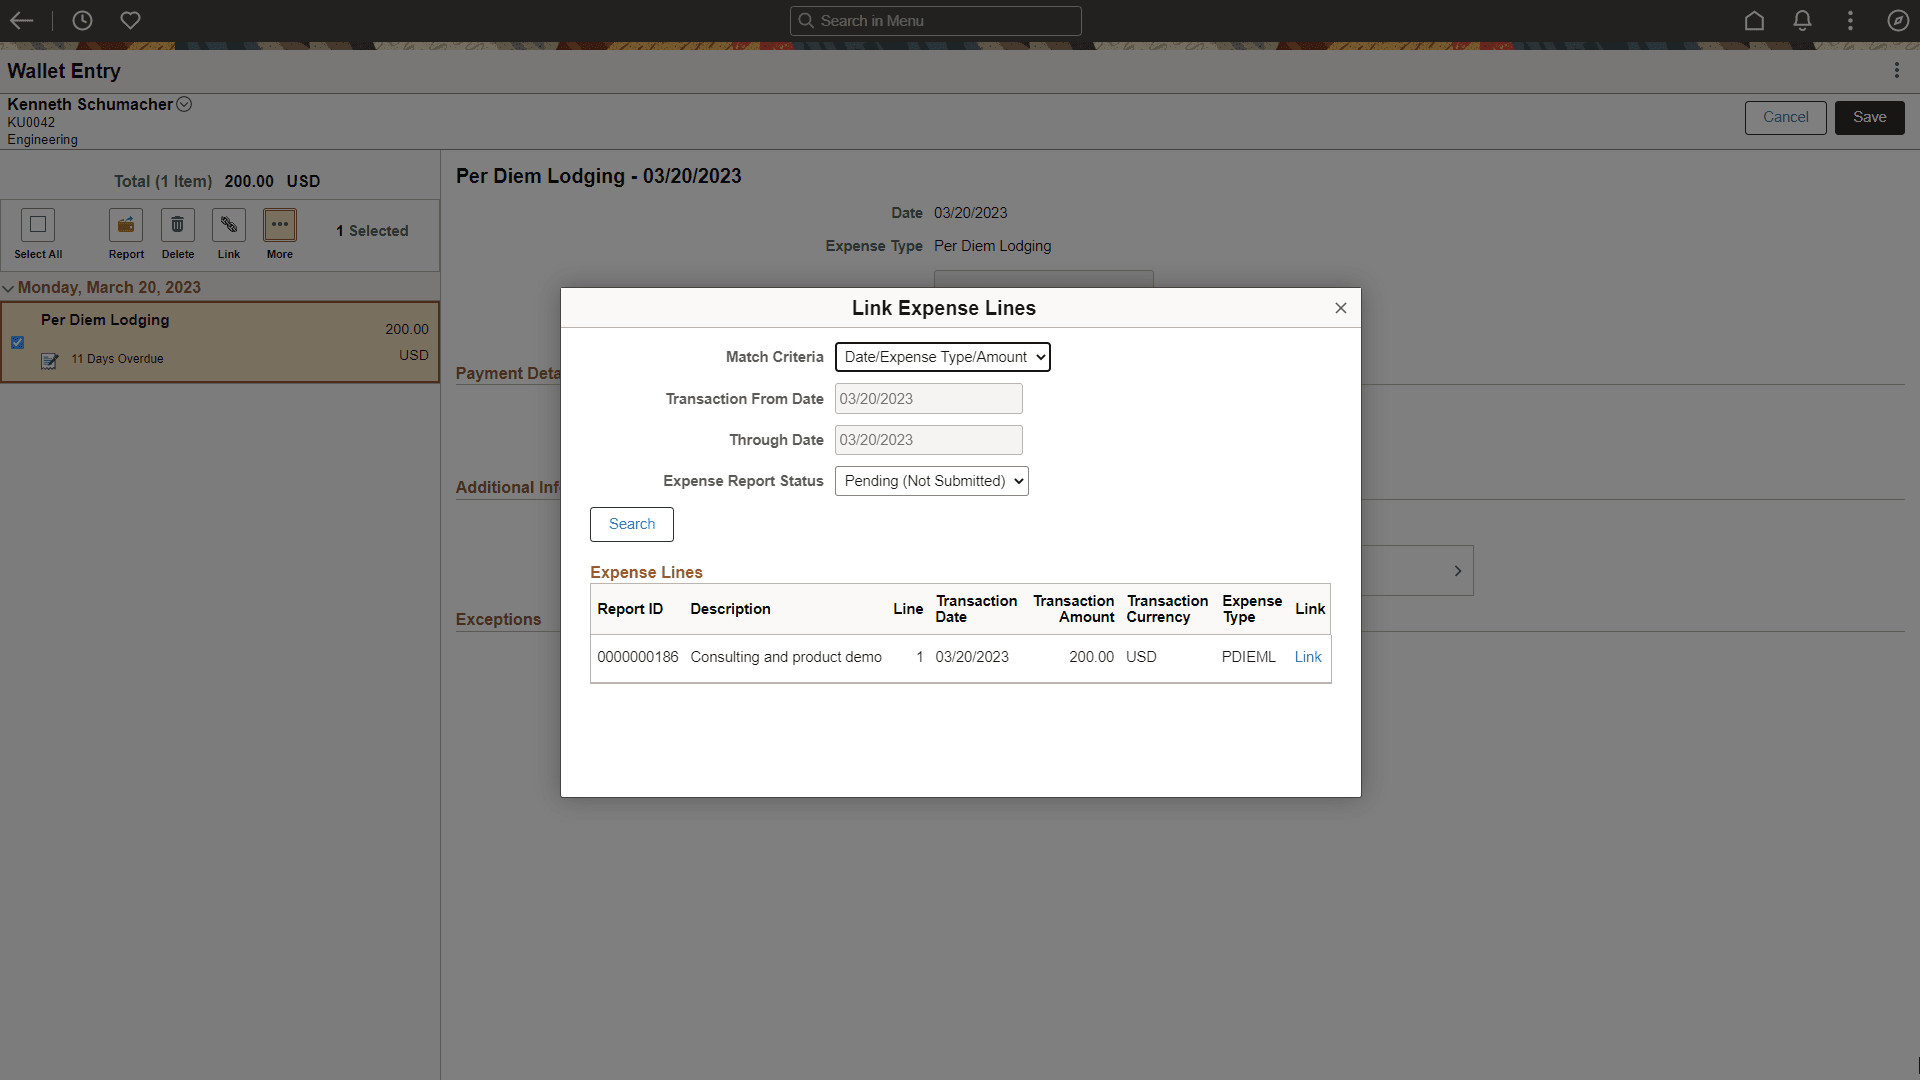Open Recently Visited clock icon

[82, 20]
